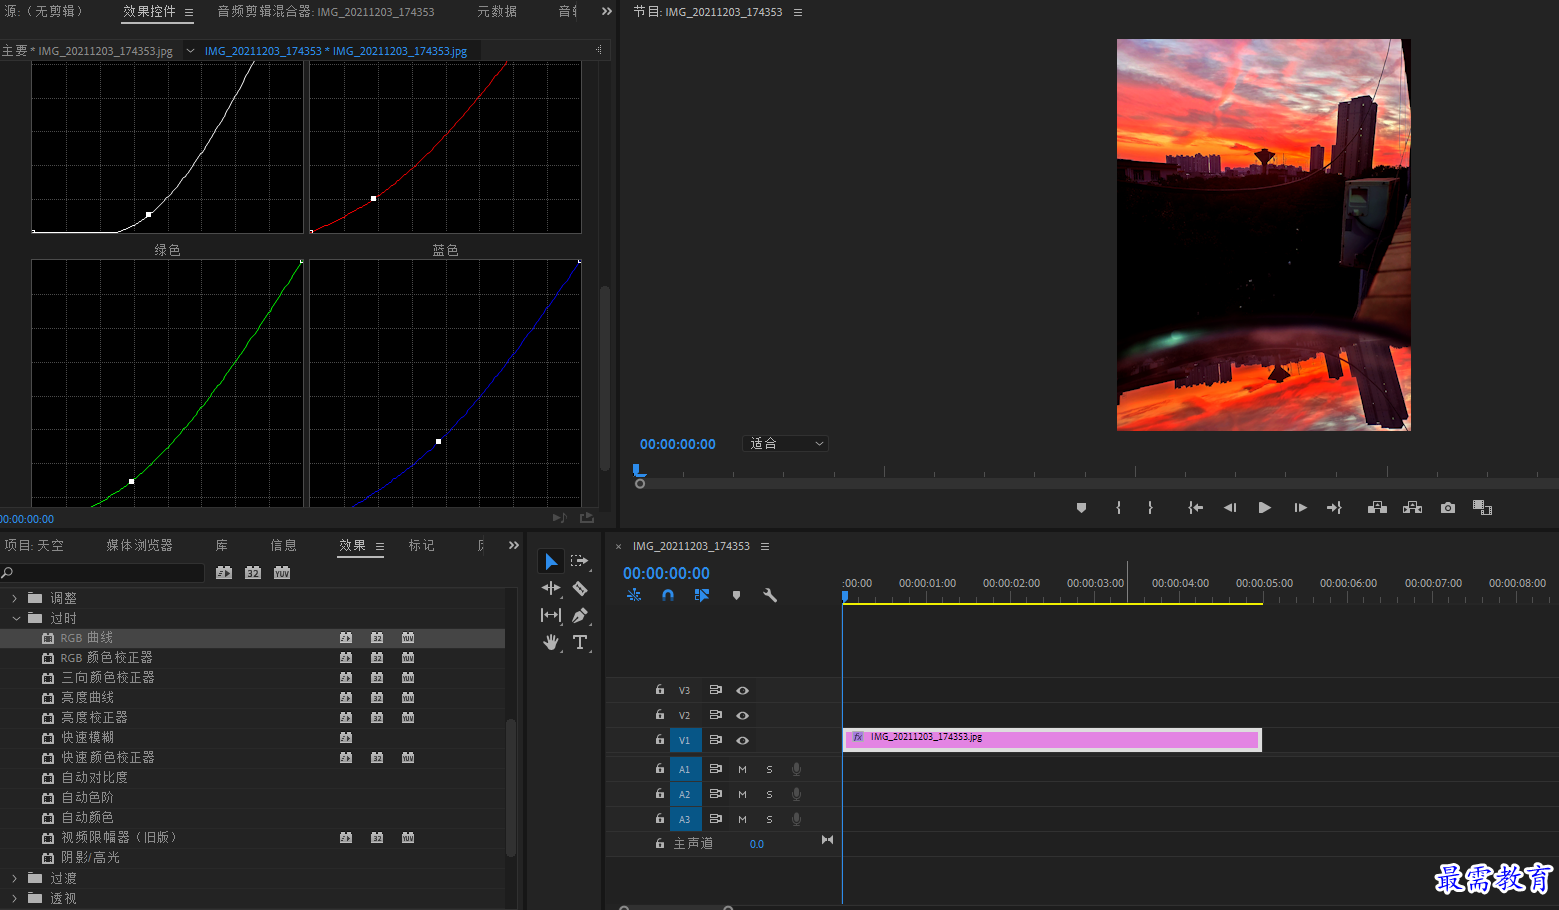Click Mark In bracket icon
This screenshot has width=1559, height=910.
click(x=1118, y=508)
